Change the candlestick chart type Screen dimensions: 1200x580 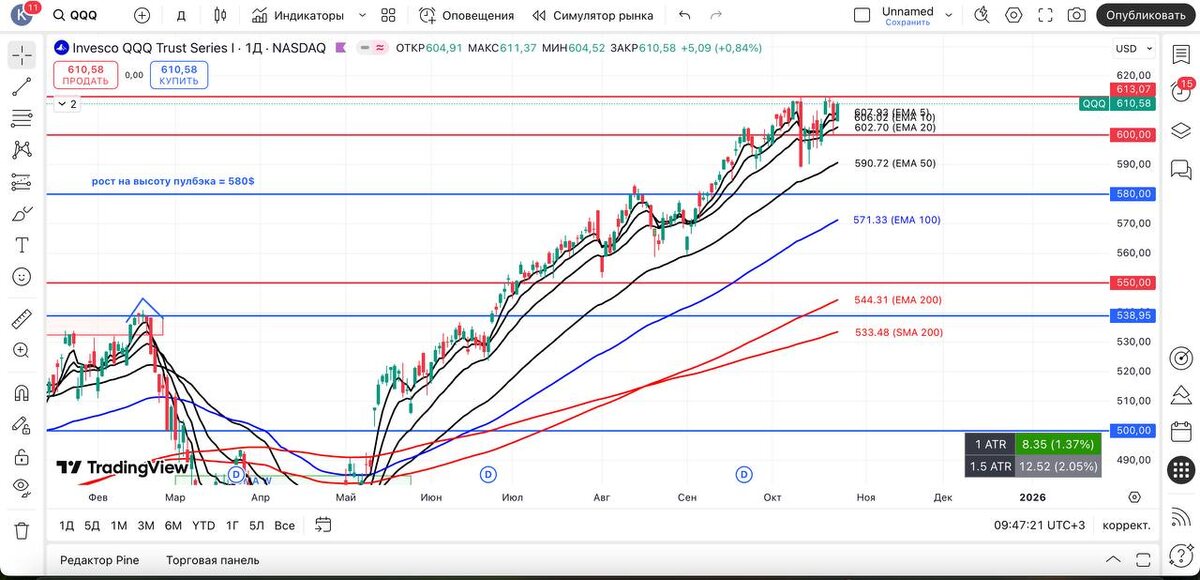[220, 15]
